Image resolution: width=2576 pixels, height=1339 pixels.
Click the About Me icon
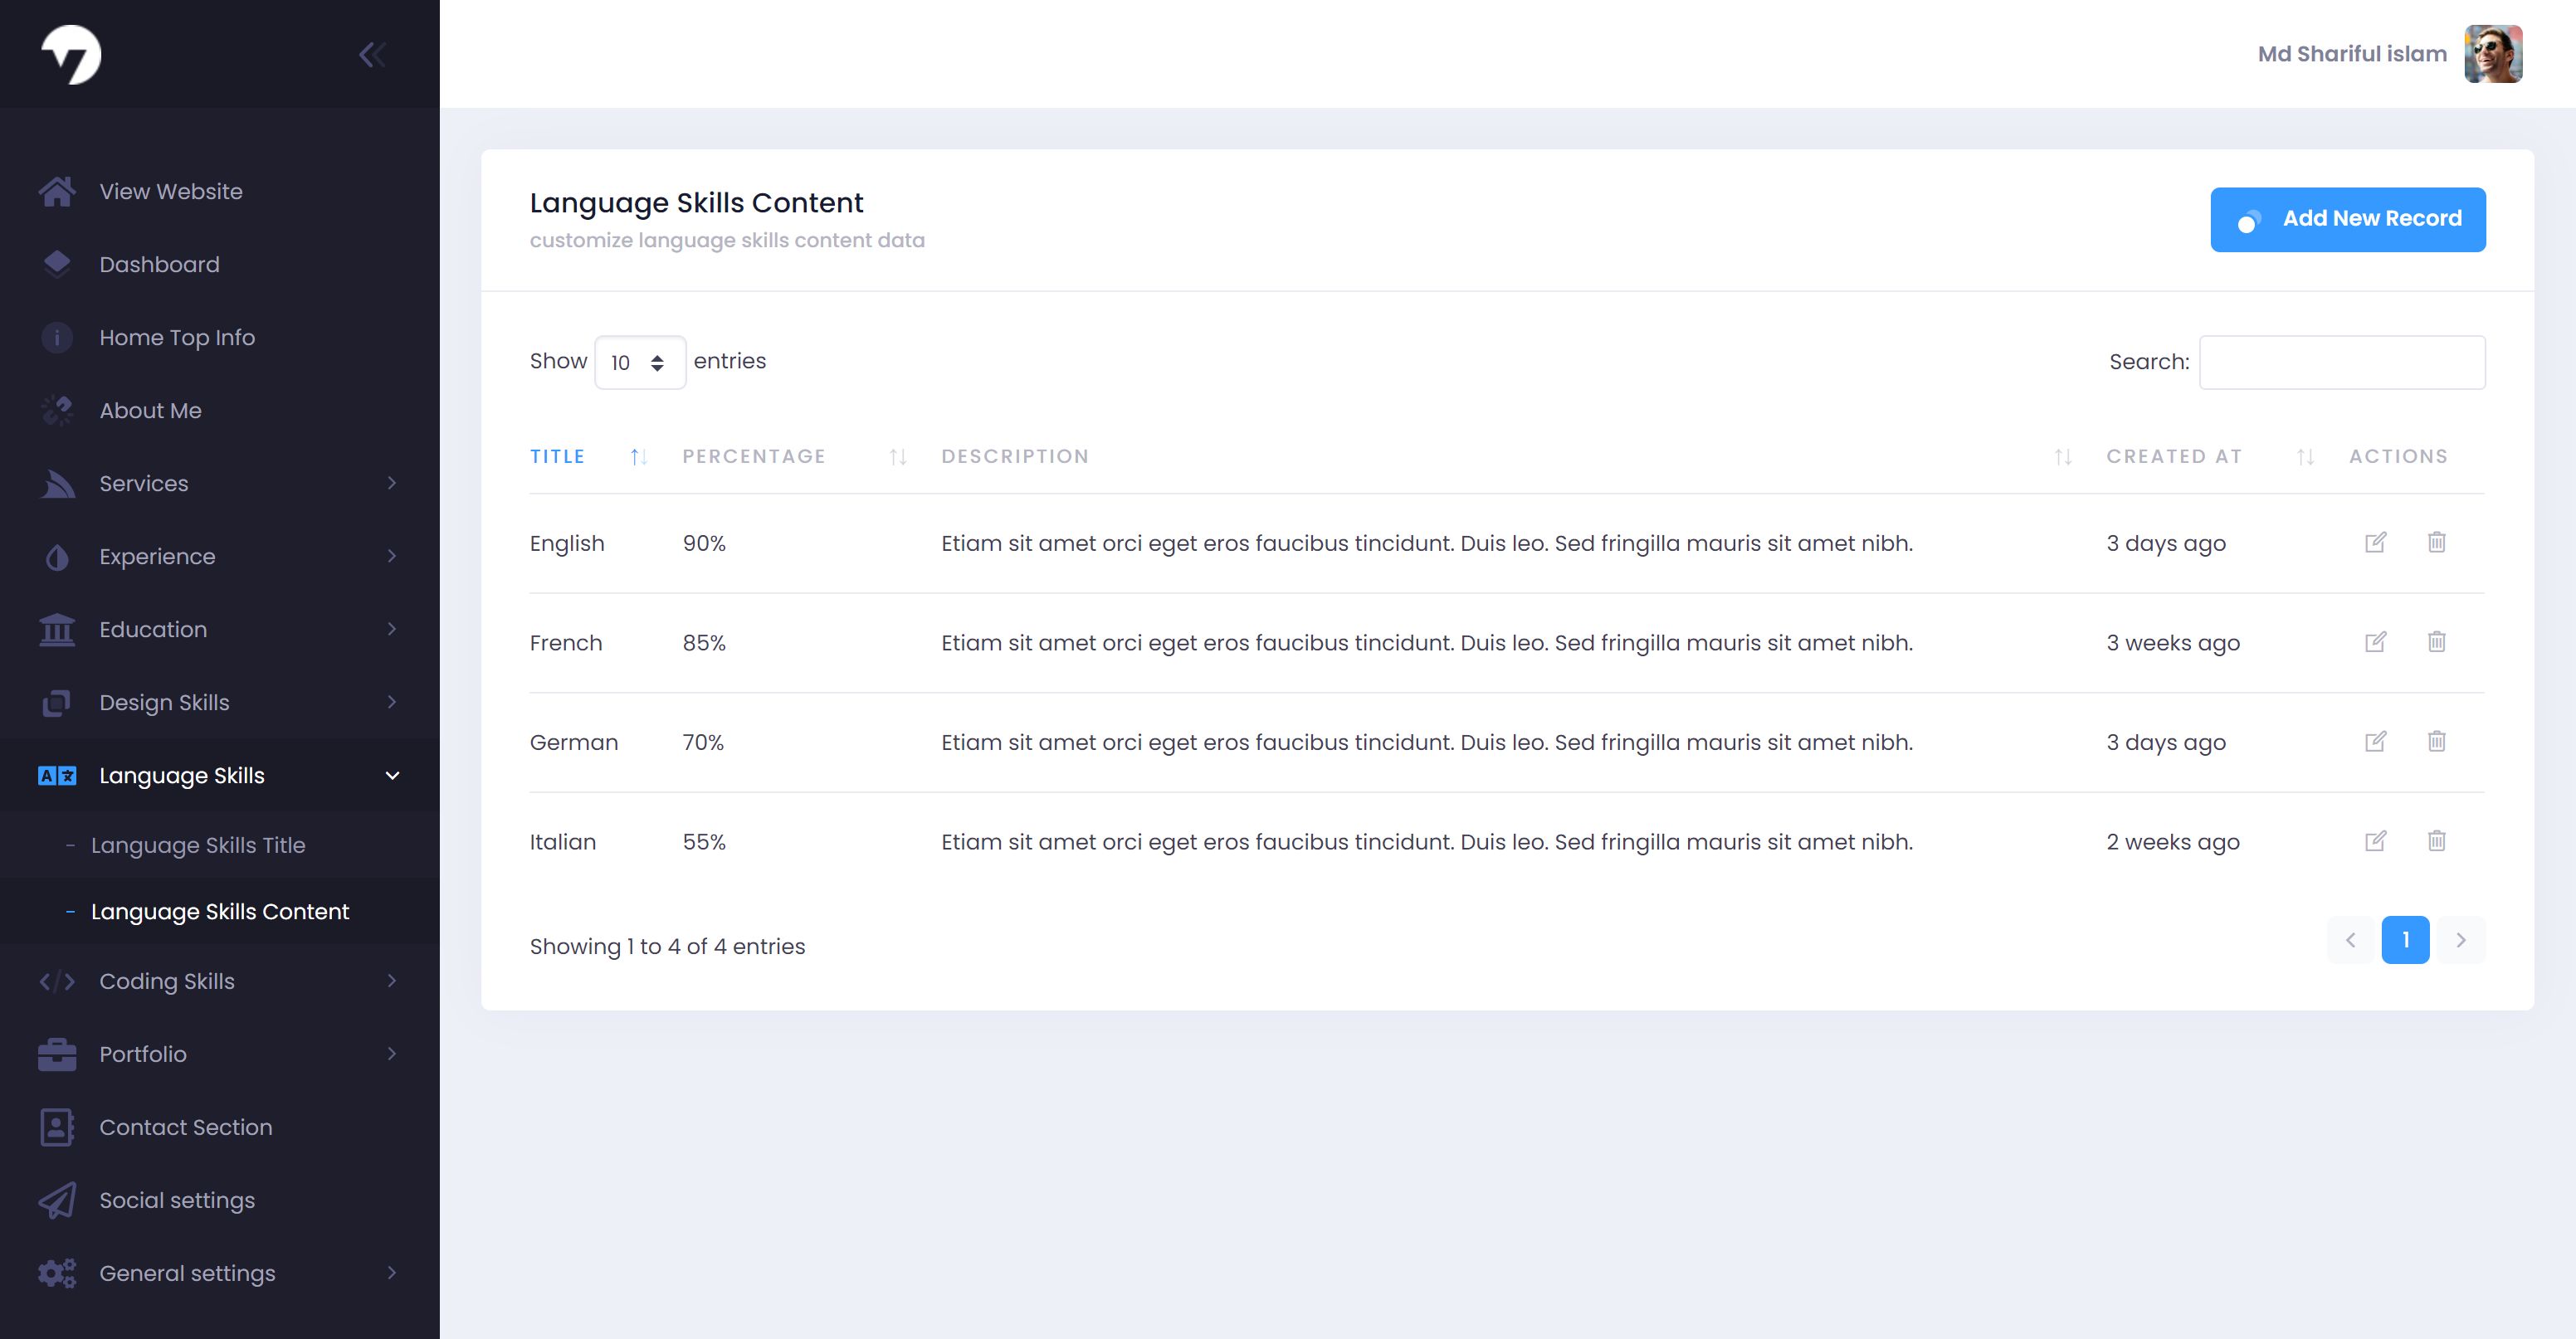click(57, 410)
